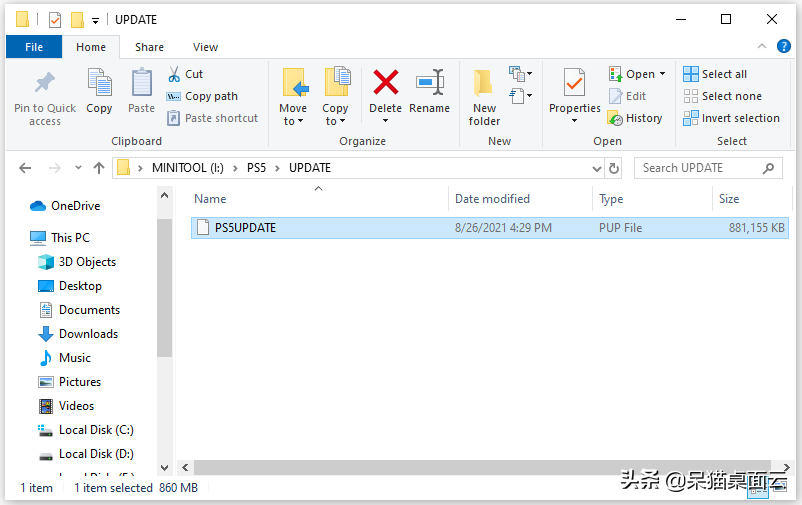802x505 pixels.
Task: Expand the address bar history dropdown
Action: click(596, 168)
